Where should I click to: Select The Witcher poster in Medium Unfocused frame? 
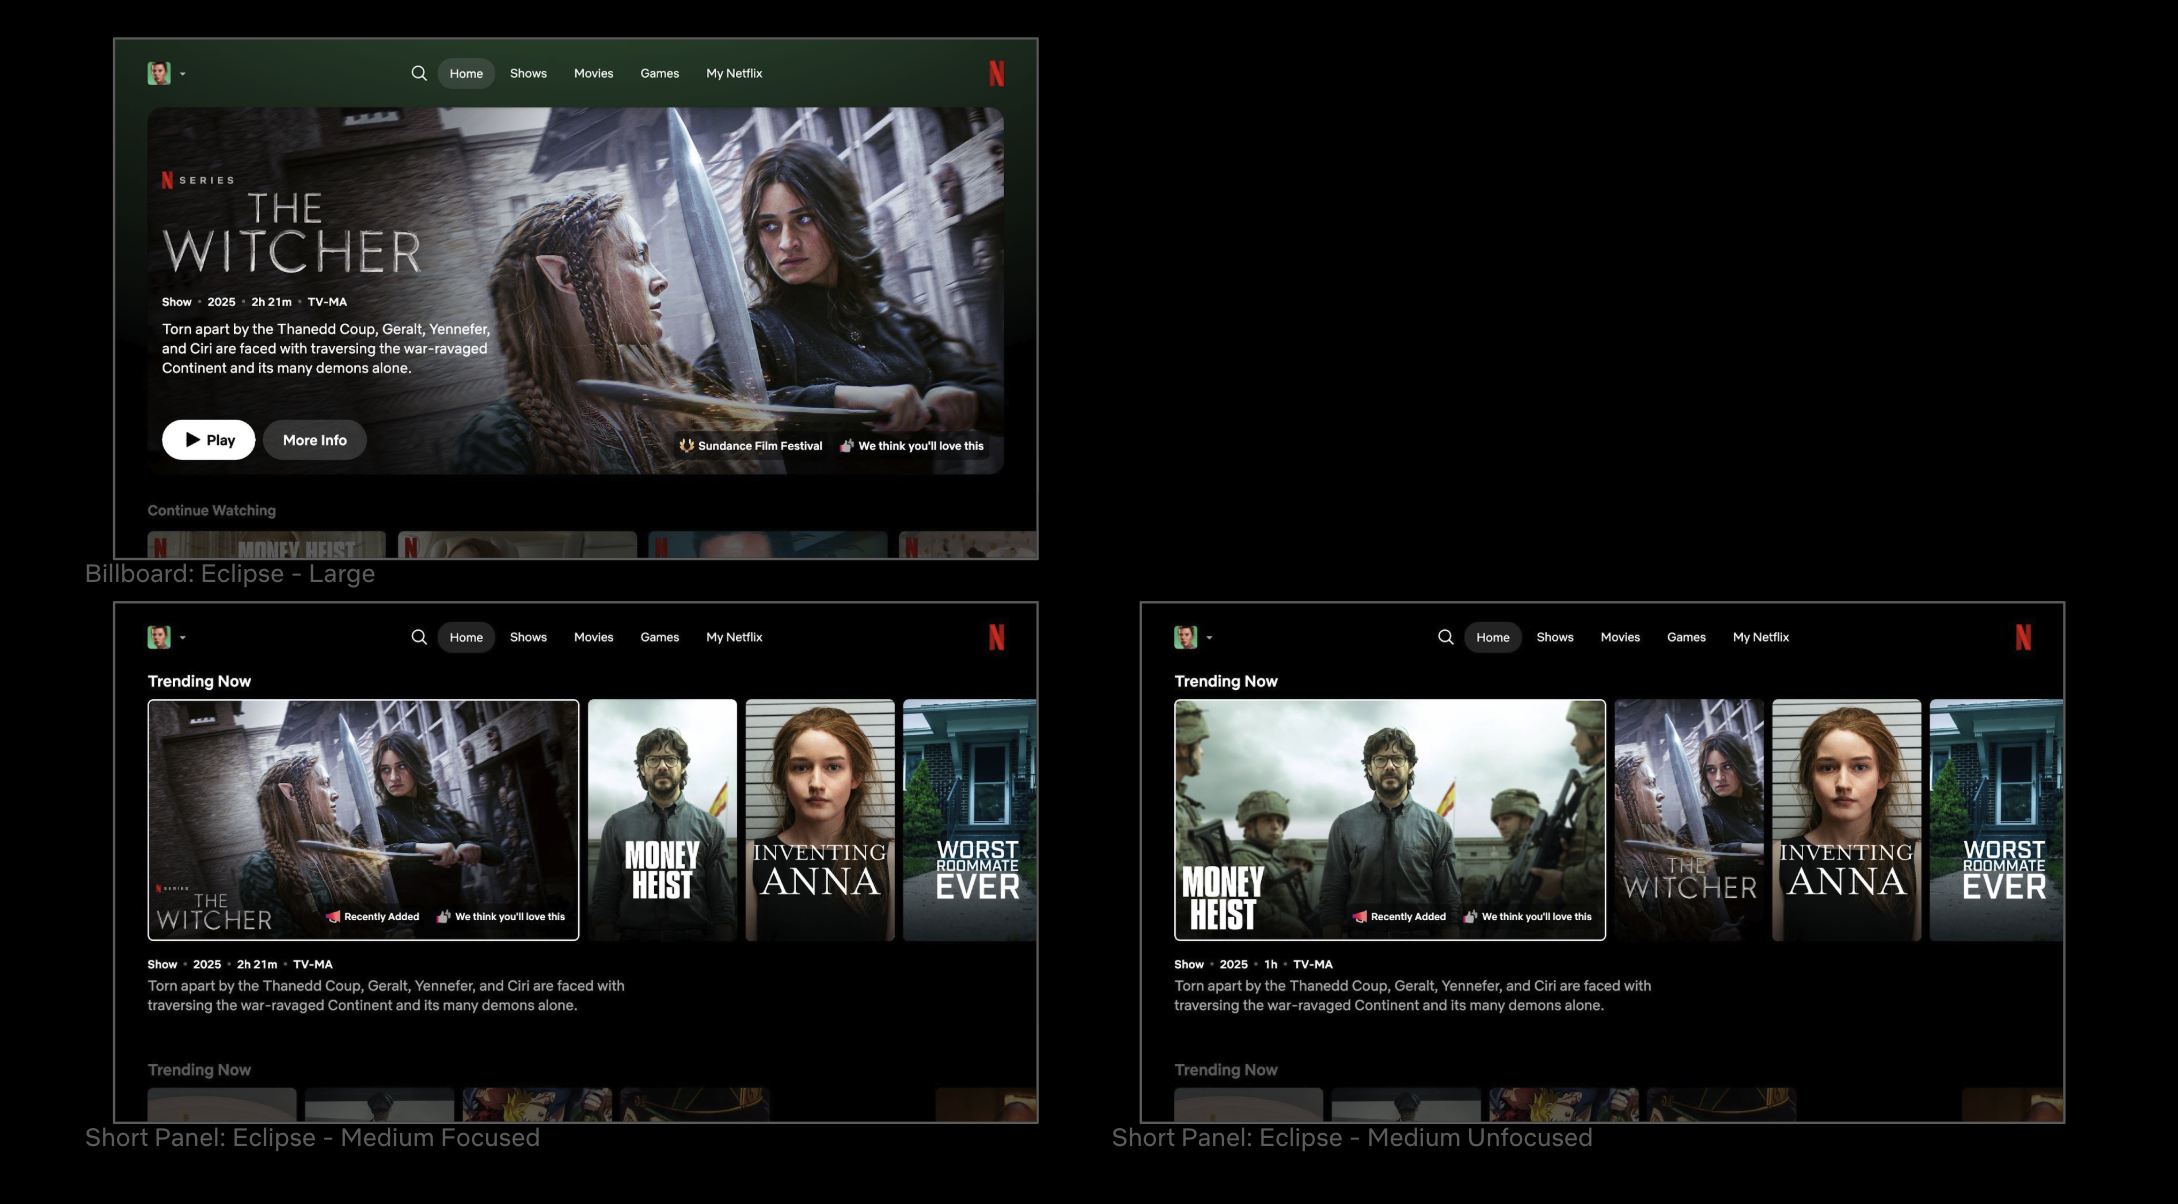click(1689, 820)
